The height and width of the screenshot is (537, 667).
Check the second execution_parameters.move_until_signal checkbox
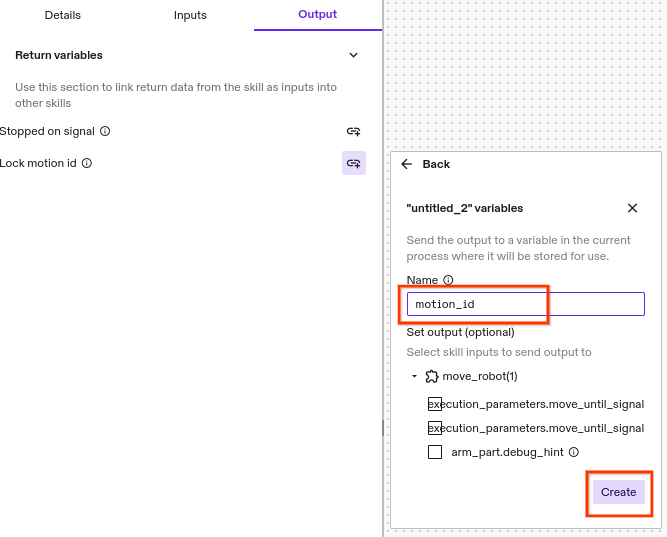pos(435,428)
